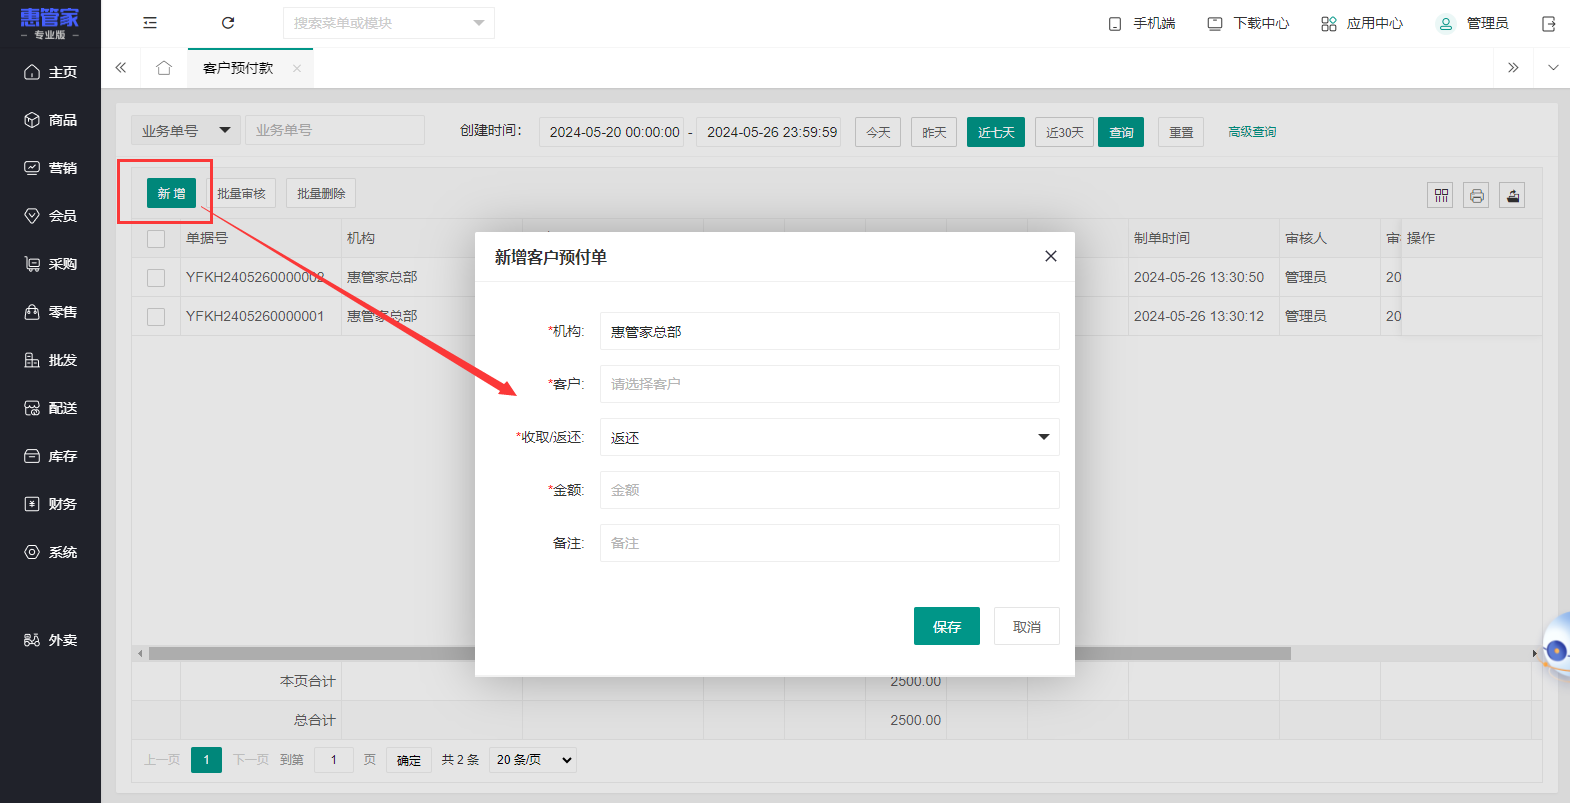Screen dimensions: 1570x803
Task: Open the 库存 inventory sidebar menu
Action: point(50,456)
